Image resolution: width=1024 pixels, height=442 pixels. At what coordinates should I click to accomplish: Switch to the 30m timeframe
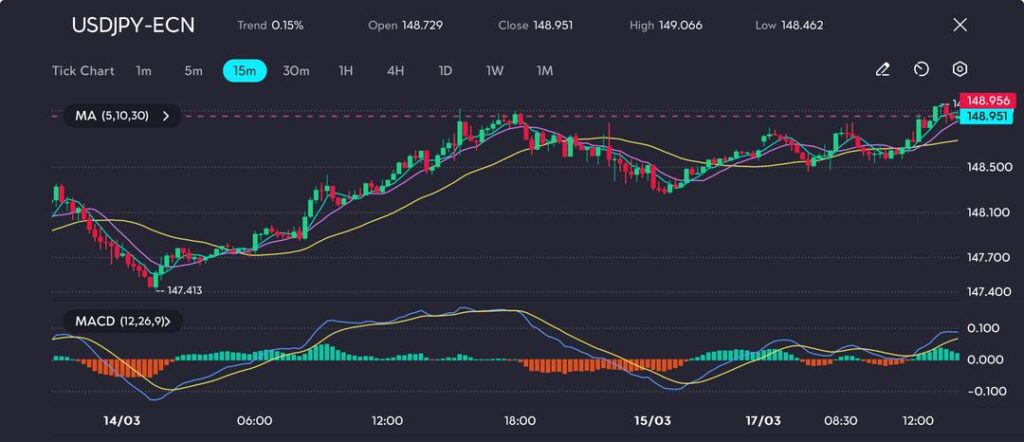[296, 71]
